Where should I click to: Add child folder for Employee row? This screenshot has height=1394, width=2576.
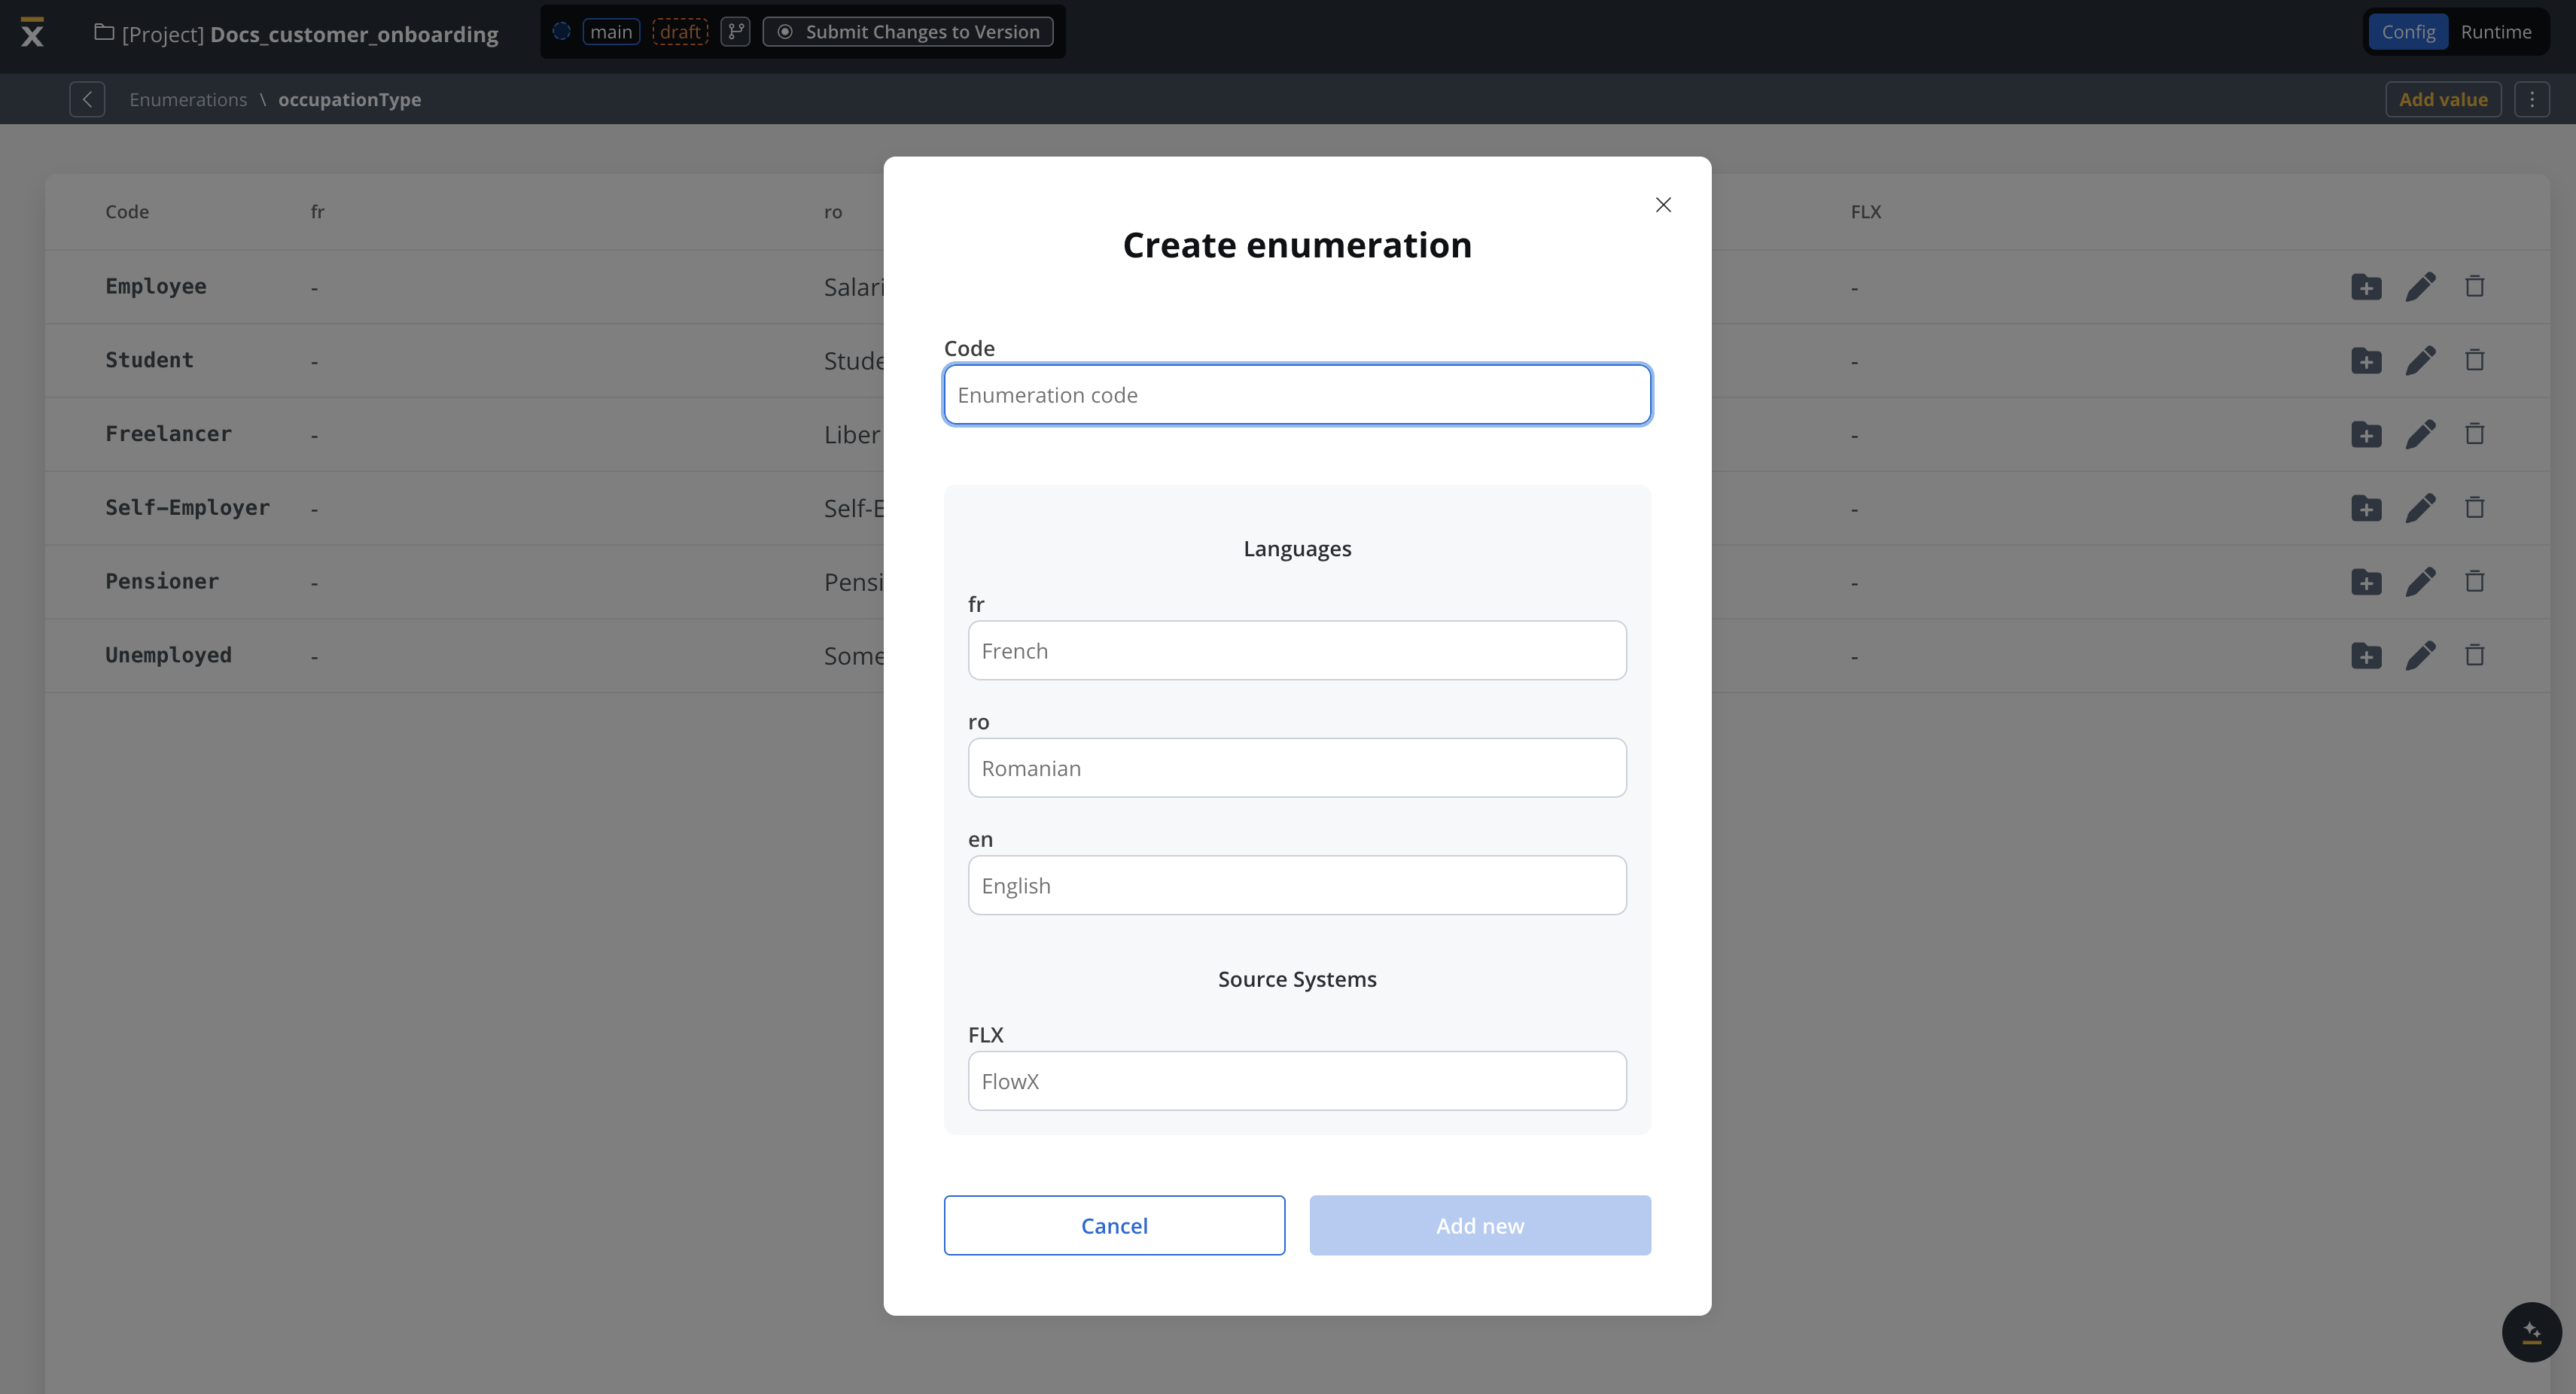coord(2366,287)
